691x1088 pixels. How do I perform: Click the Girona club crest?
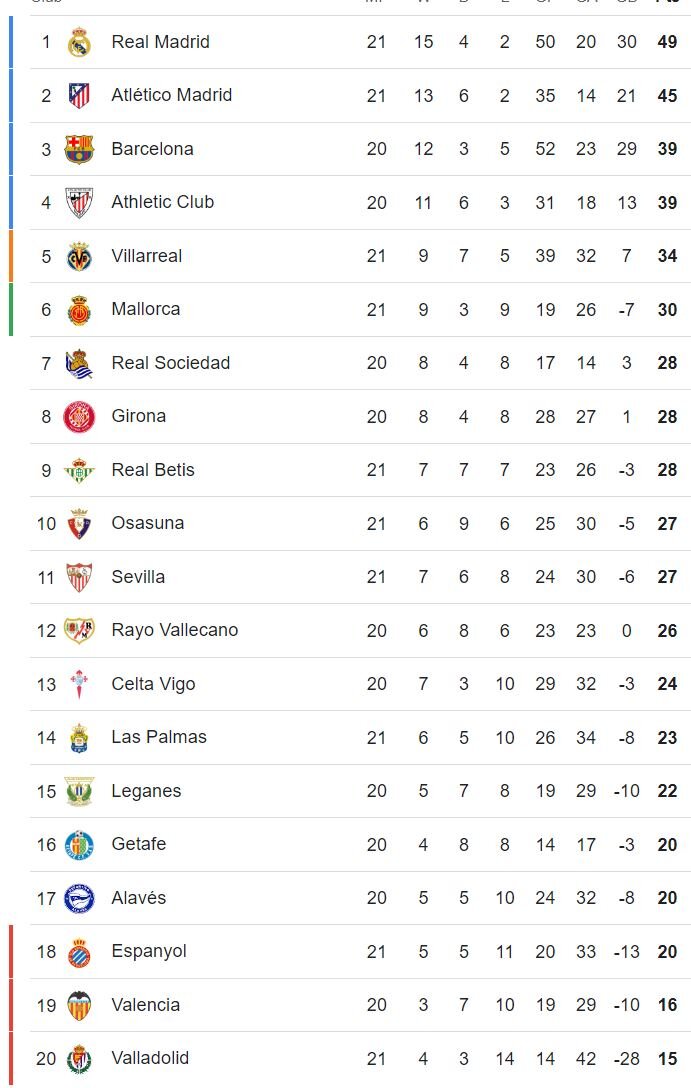pos(79,417)
